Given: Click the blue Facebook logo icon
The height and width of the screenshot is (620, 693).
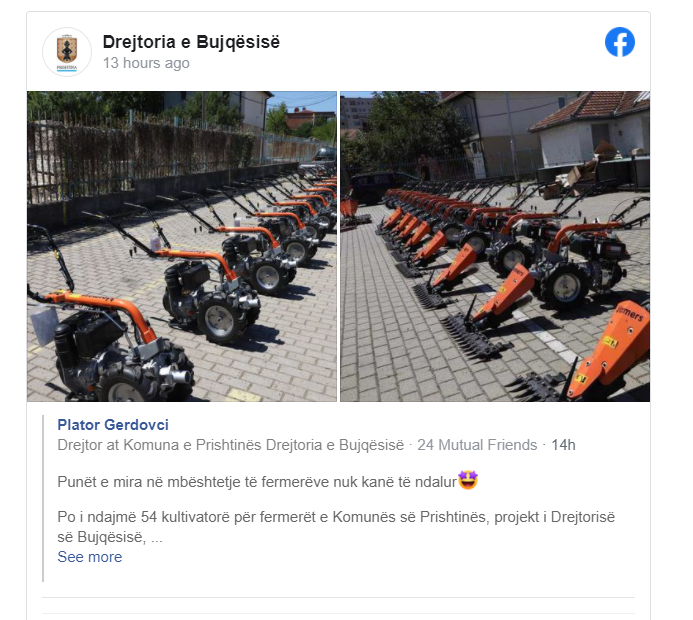Looking at the screenshot, I should coord(620,42).
